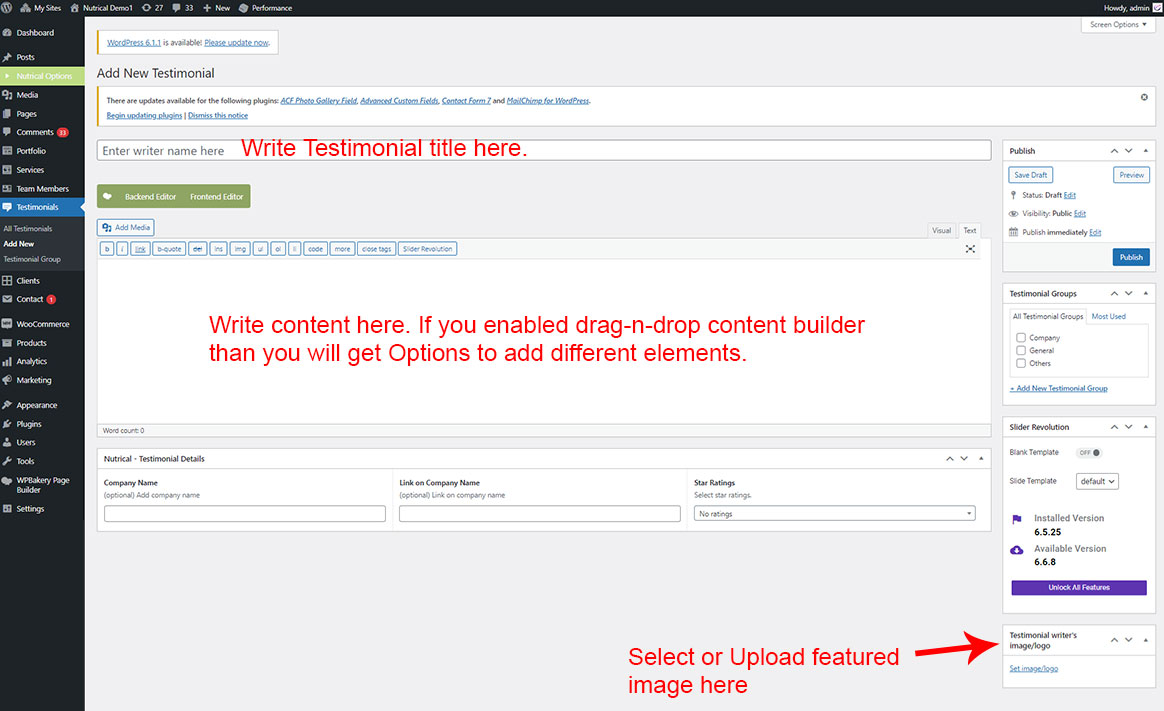Open the Plugins sidebar menu
Image resolution: width=1164 pixels, height=711 pixels.
point(29,424)
